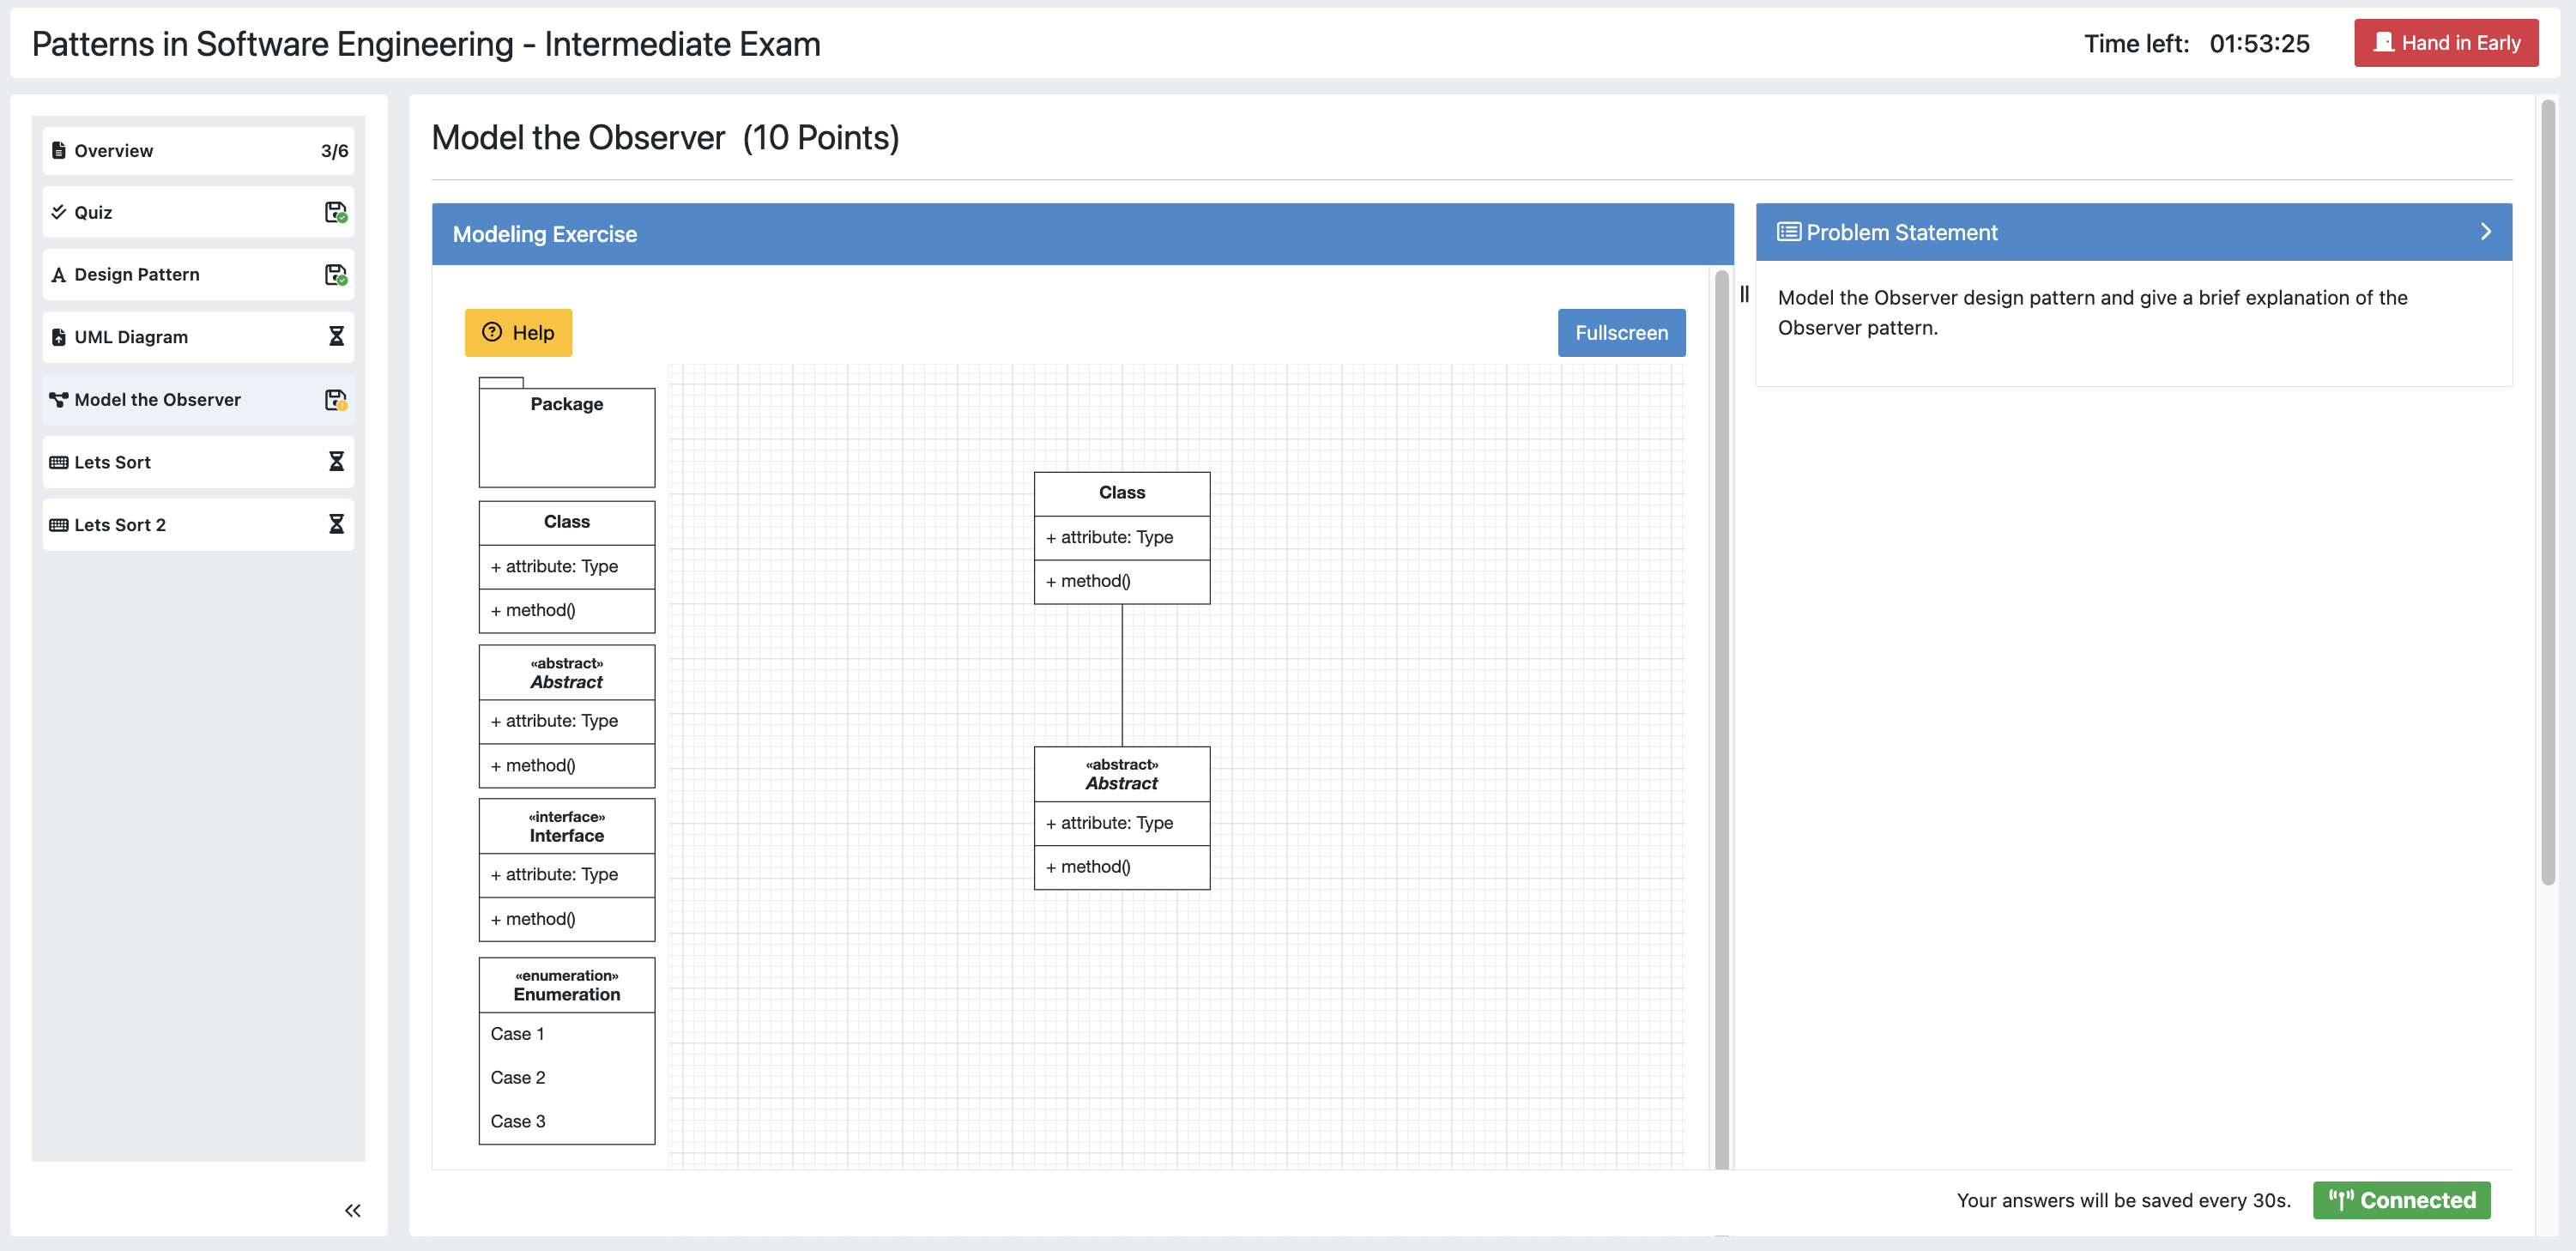Click the Quiz checkmark icon
This screenshot has width=2576, height=1251.
click(58, 212)
